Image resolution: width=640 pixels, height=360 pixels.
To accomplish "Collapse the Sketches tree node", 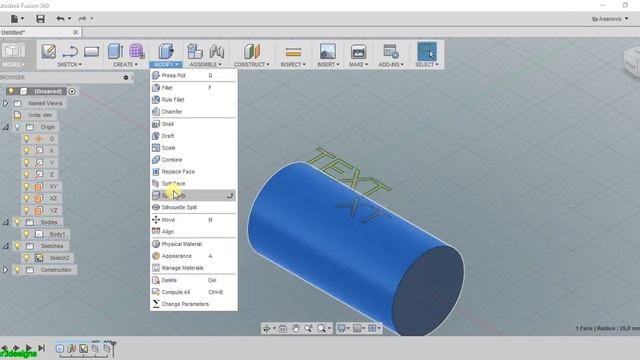I will pyautogui.click(x=5, y=246).
